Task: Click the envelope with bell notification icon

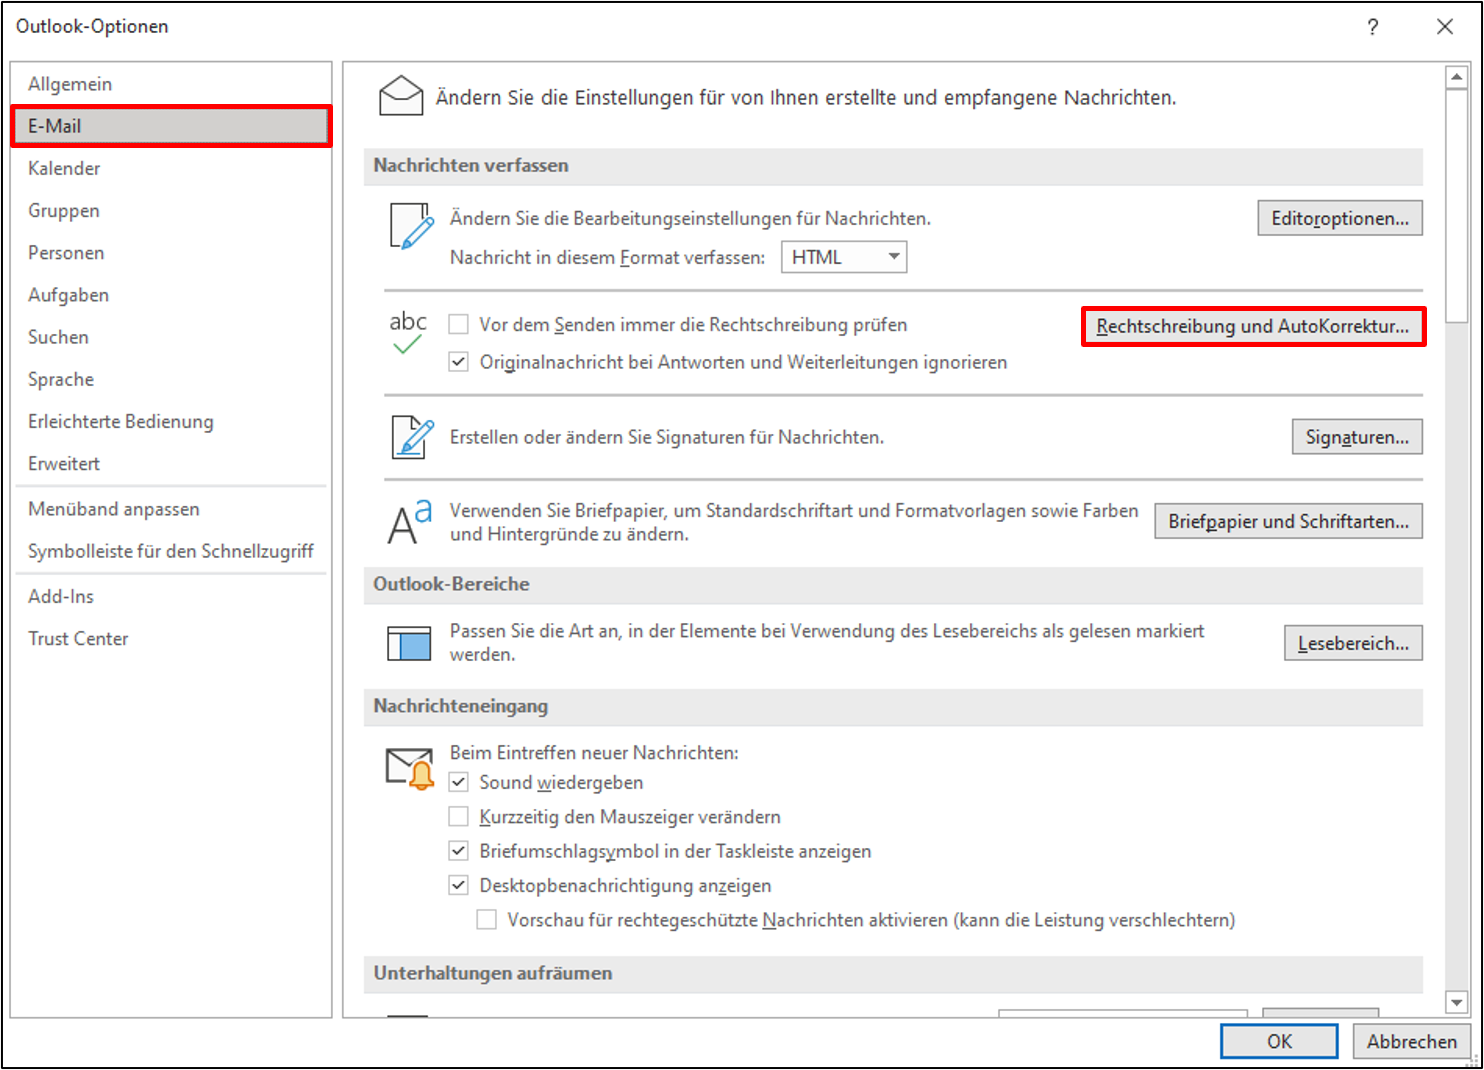Action: click(x=410, y=768)
